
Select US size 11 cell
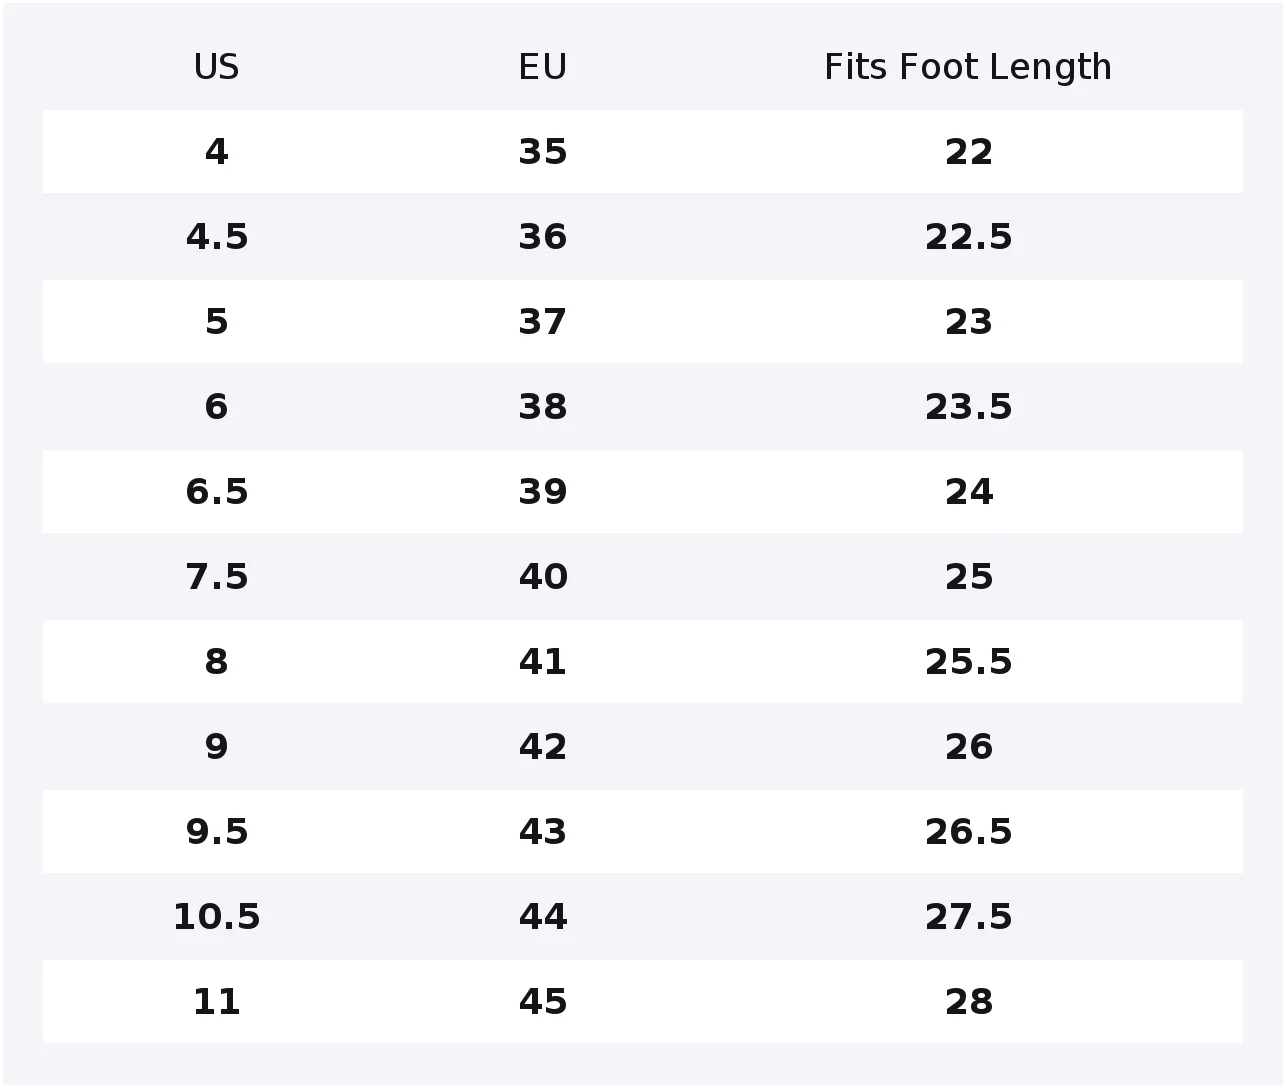tap(216, 1002)
